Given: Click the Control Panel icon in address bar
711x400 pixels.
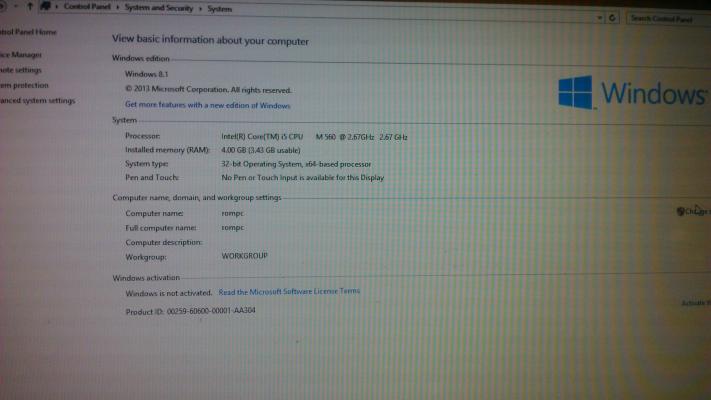Looking at the screenshot, I should (x=45, y=6).
